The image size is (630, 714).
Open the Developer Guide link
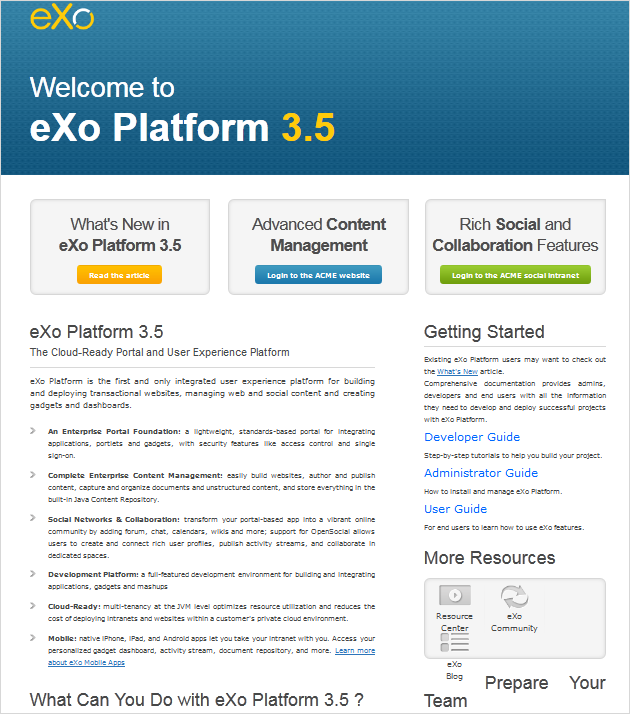point(472,437)
